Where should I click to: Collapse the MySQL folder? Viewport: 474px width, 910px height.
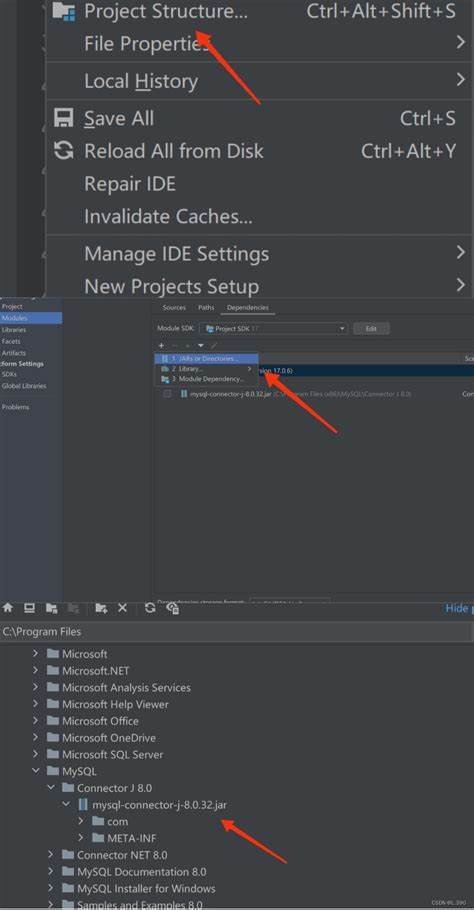(x=36, y=771)
